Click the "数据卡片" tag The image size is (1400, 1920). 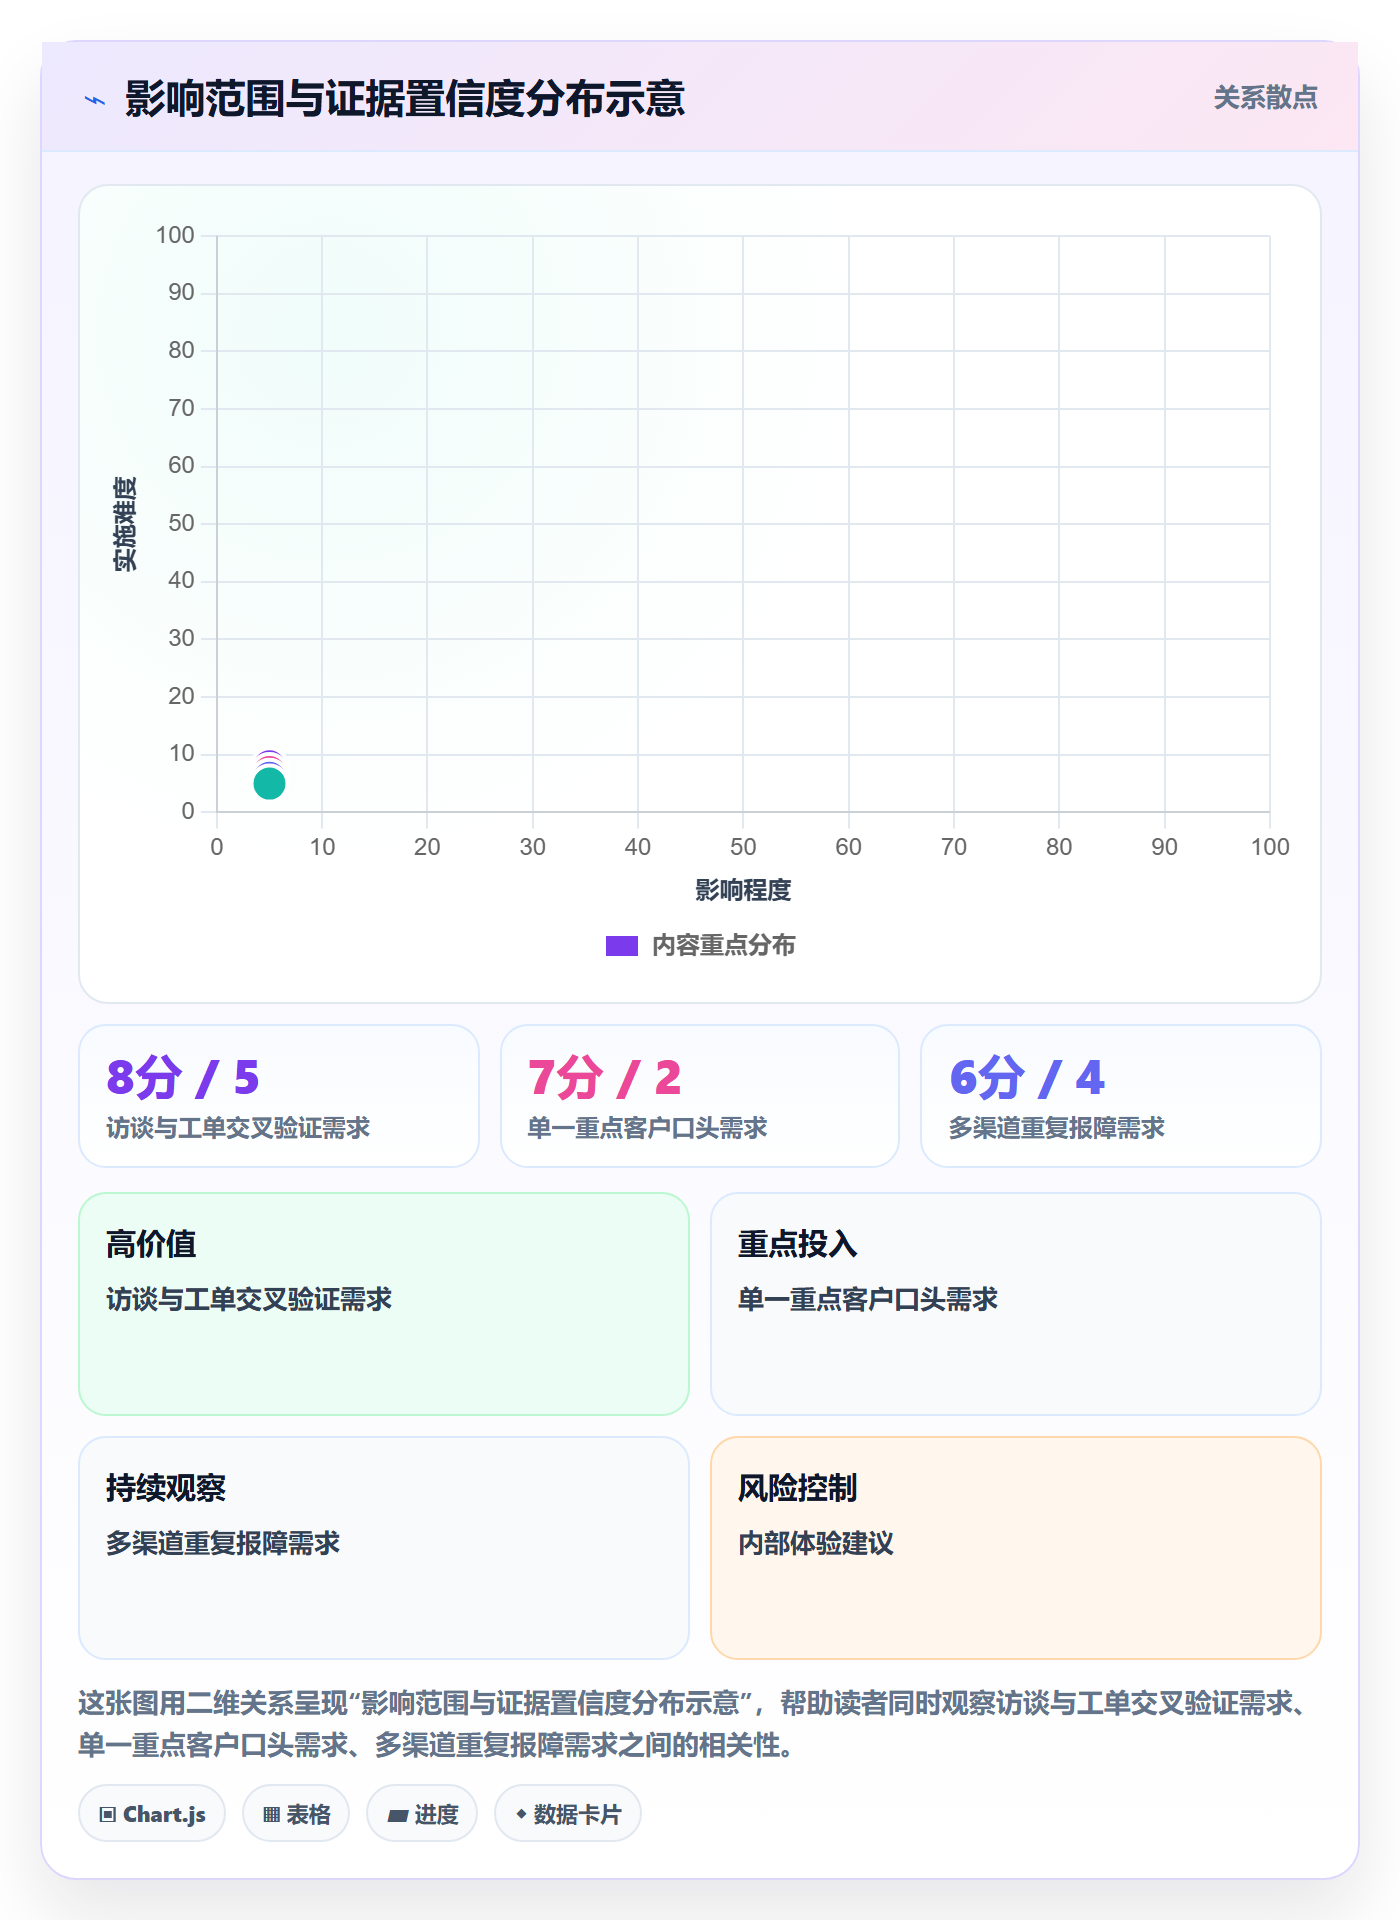[568, 1814]
